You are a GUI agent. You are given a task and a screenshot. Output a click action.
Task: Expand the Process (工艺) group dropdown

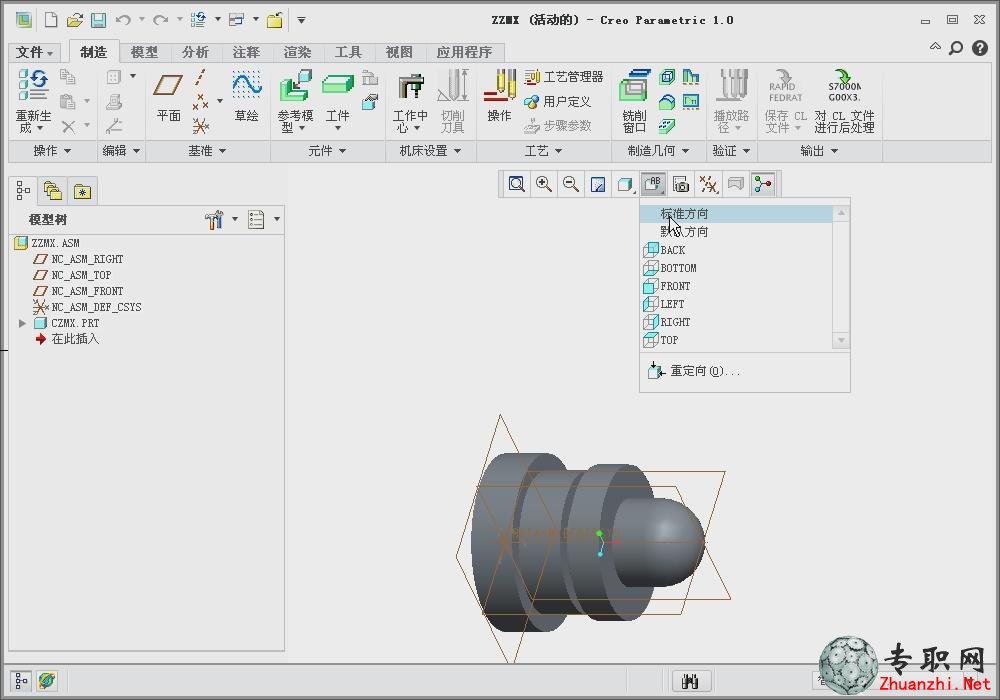543,151
